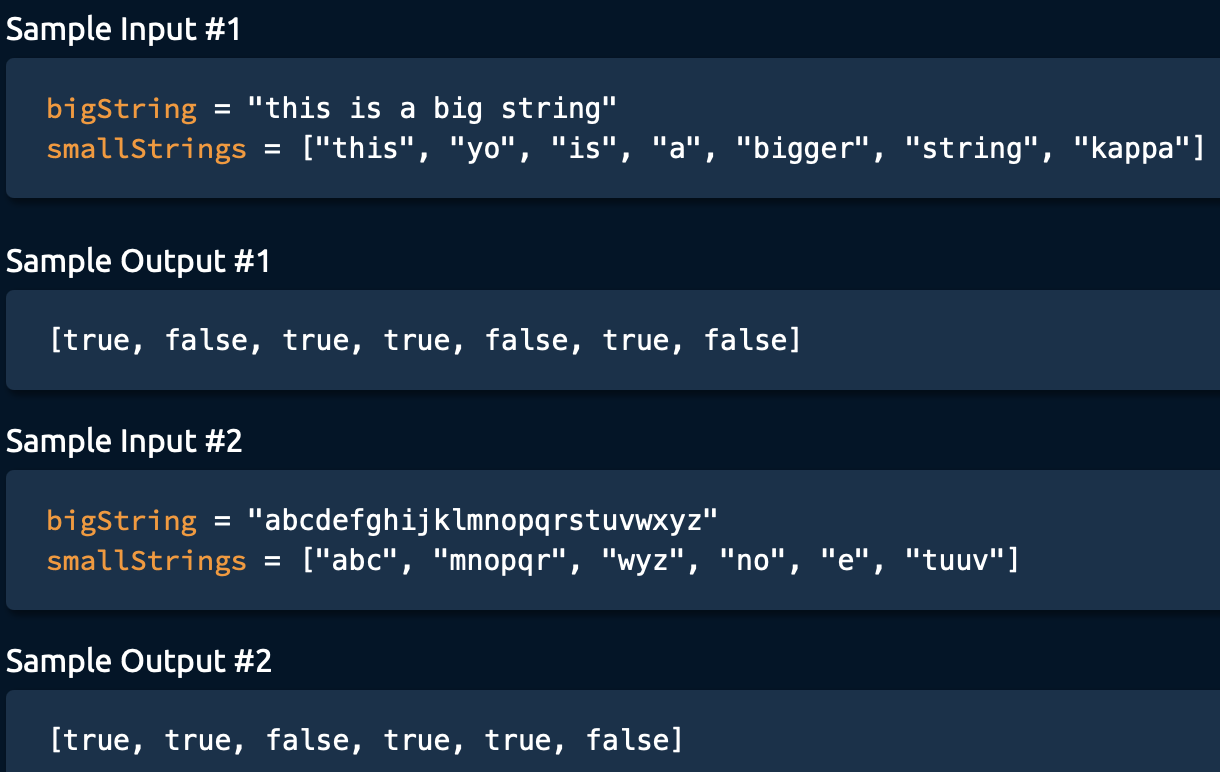Click the Sample Output #2 boolean array
This screenshot has height=772, width=1220.
coord(366,740)
